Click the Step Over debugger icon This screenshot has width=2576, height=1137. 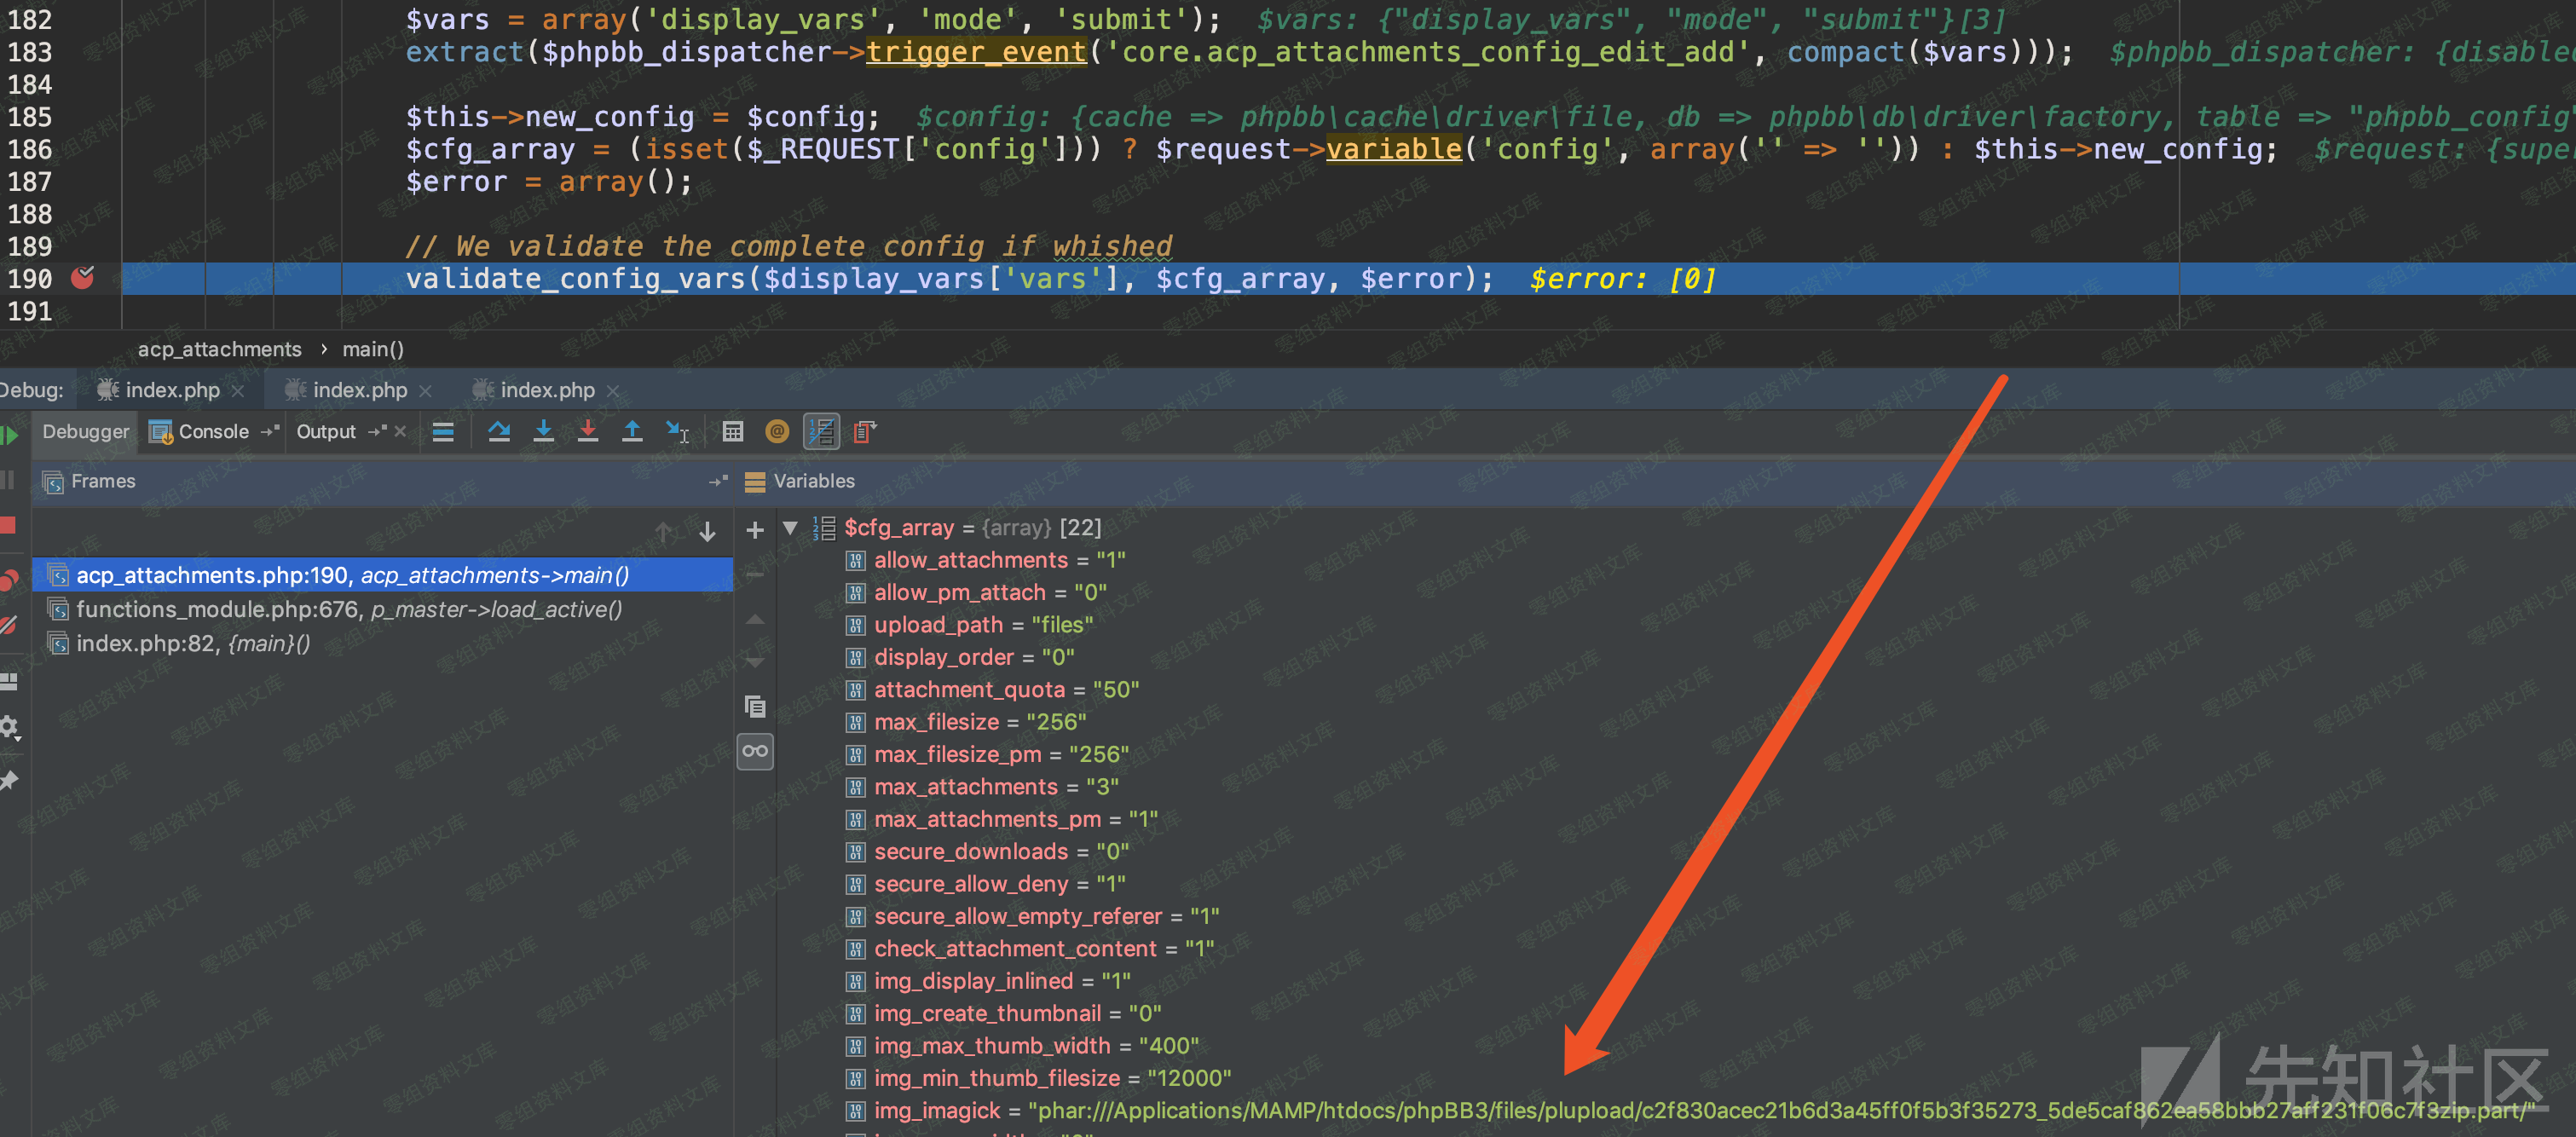[x=498, y=431]
